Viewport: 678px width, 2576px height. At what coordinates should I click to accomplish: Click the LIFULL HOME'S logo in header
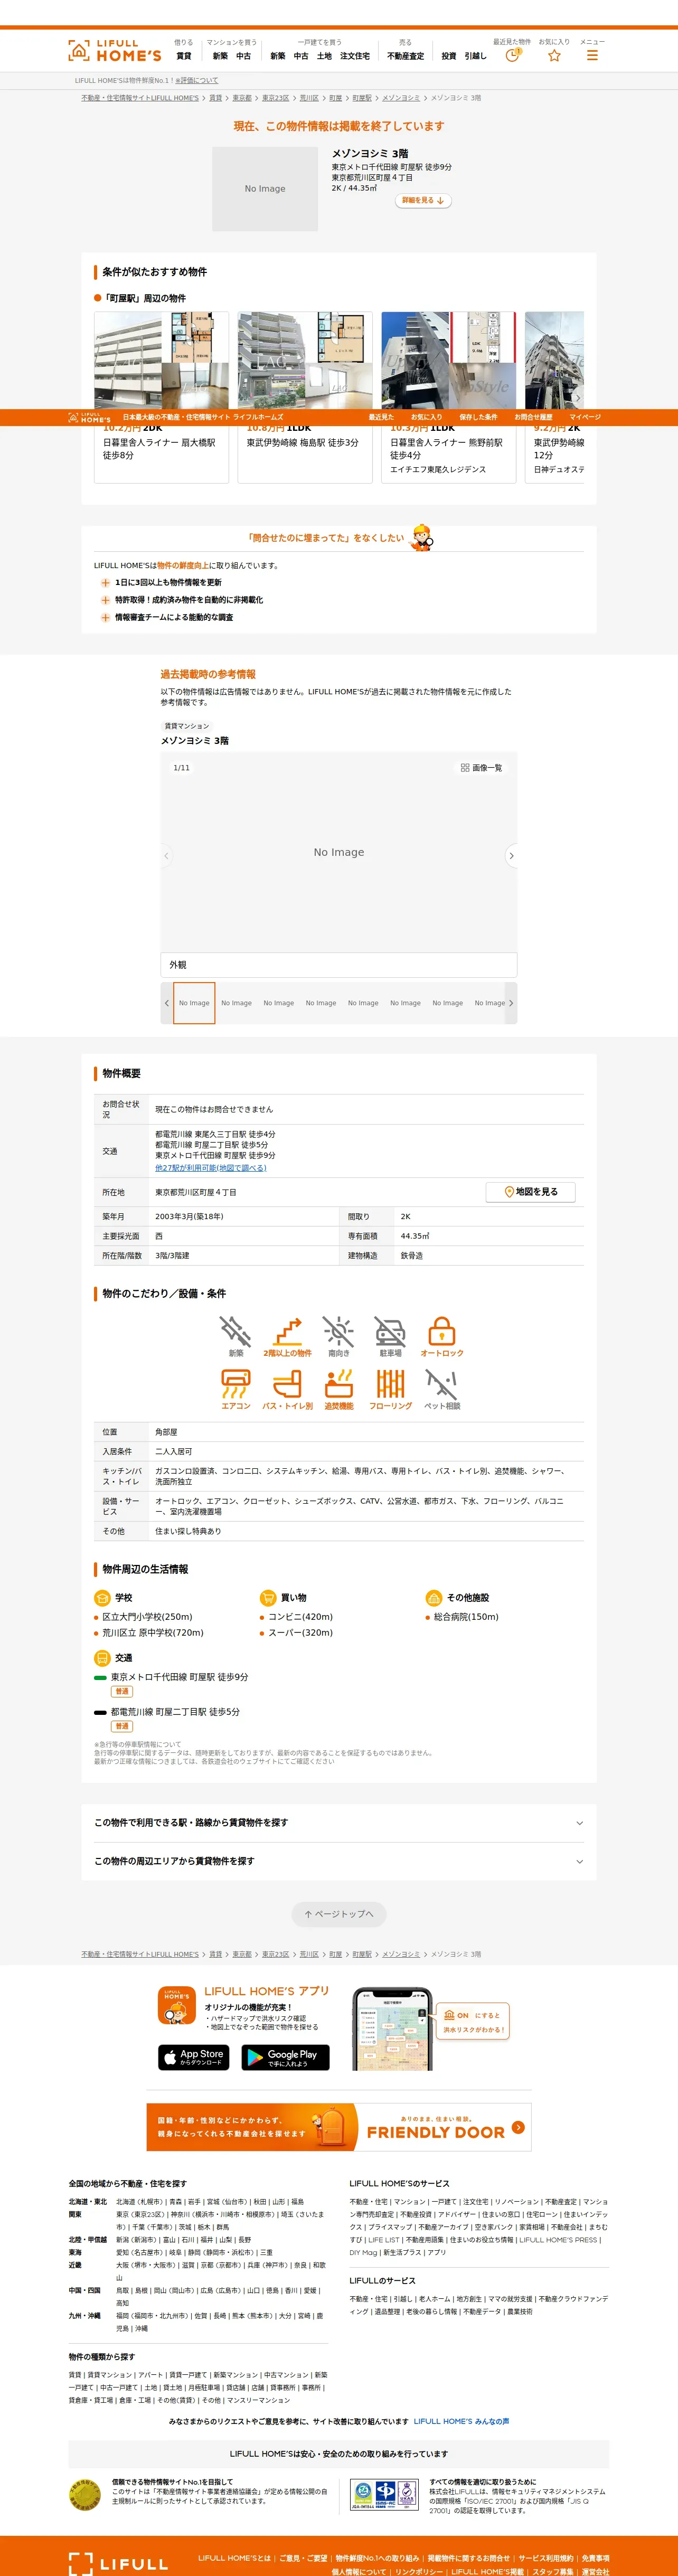point(114,51)
